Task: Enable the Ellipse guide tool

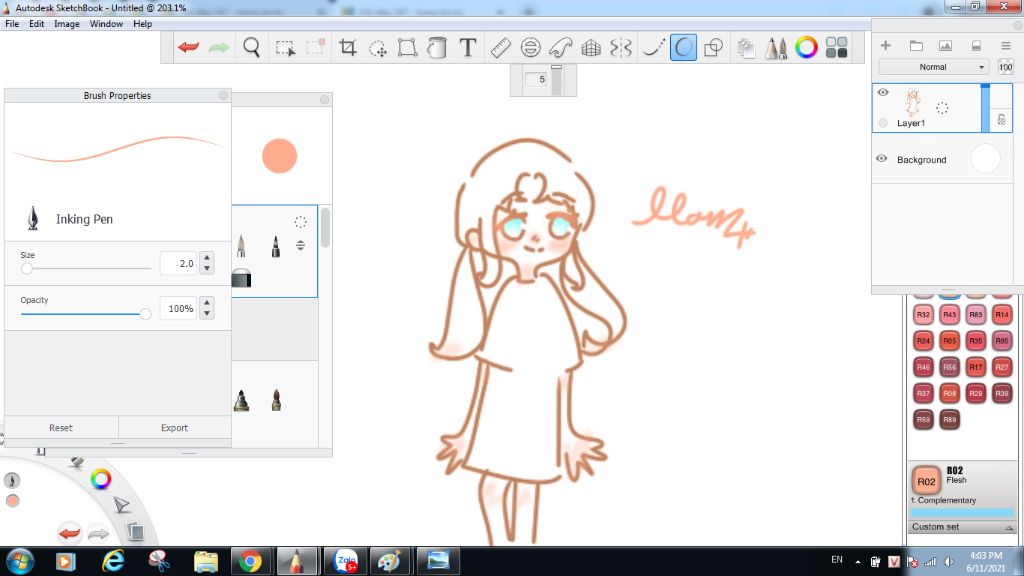Action: click(x=530, y=47)
